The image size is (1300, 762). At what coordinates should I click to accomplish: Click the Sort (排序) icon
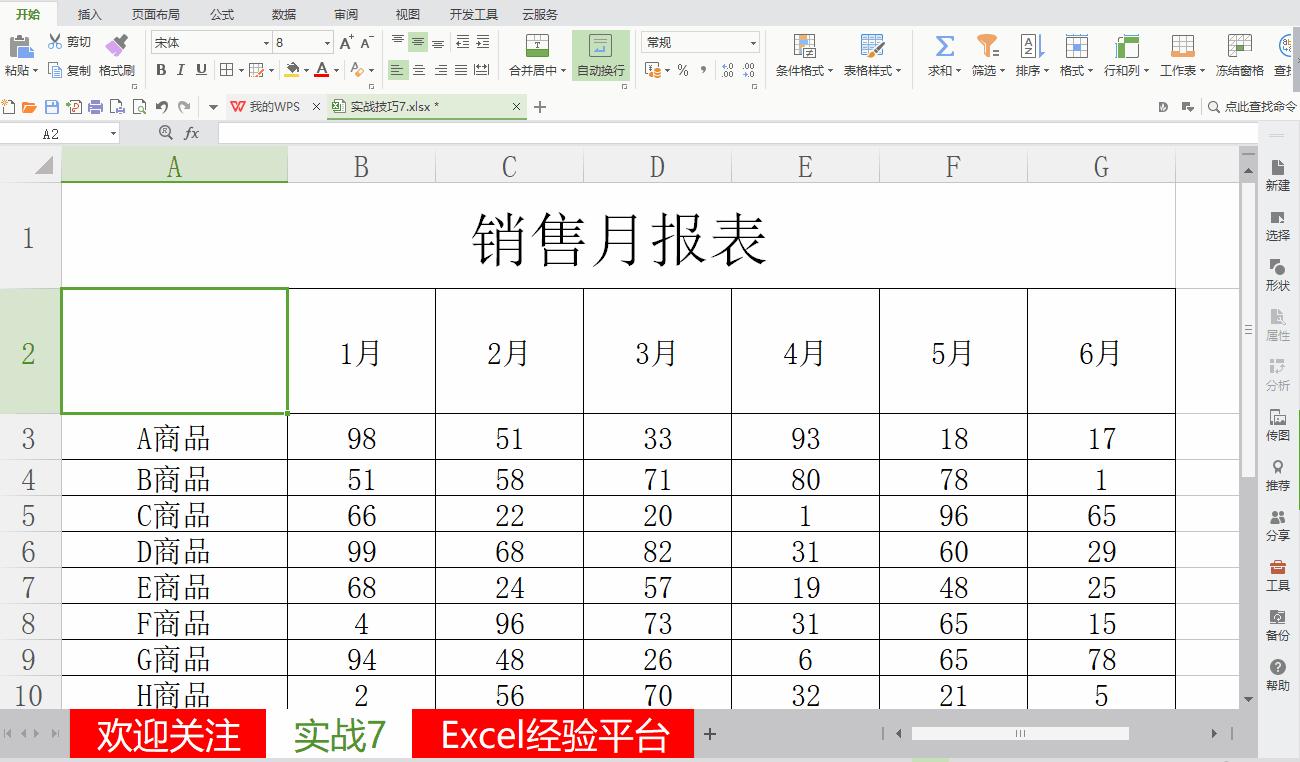1030,45
